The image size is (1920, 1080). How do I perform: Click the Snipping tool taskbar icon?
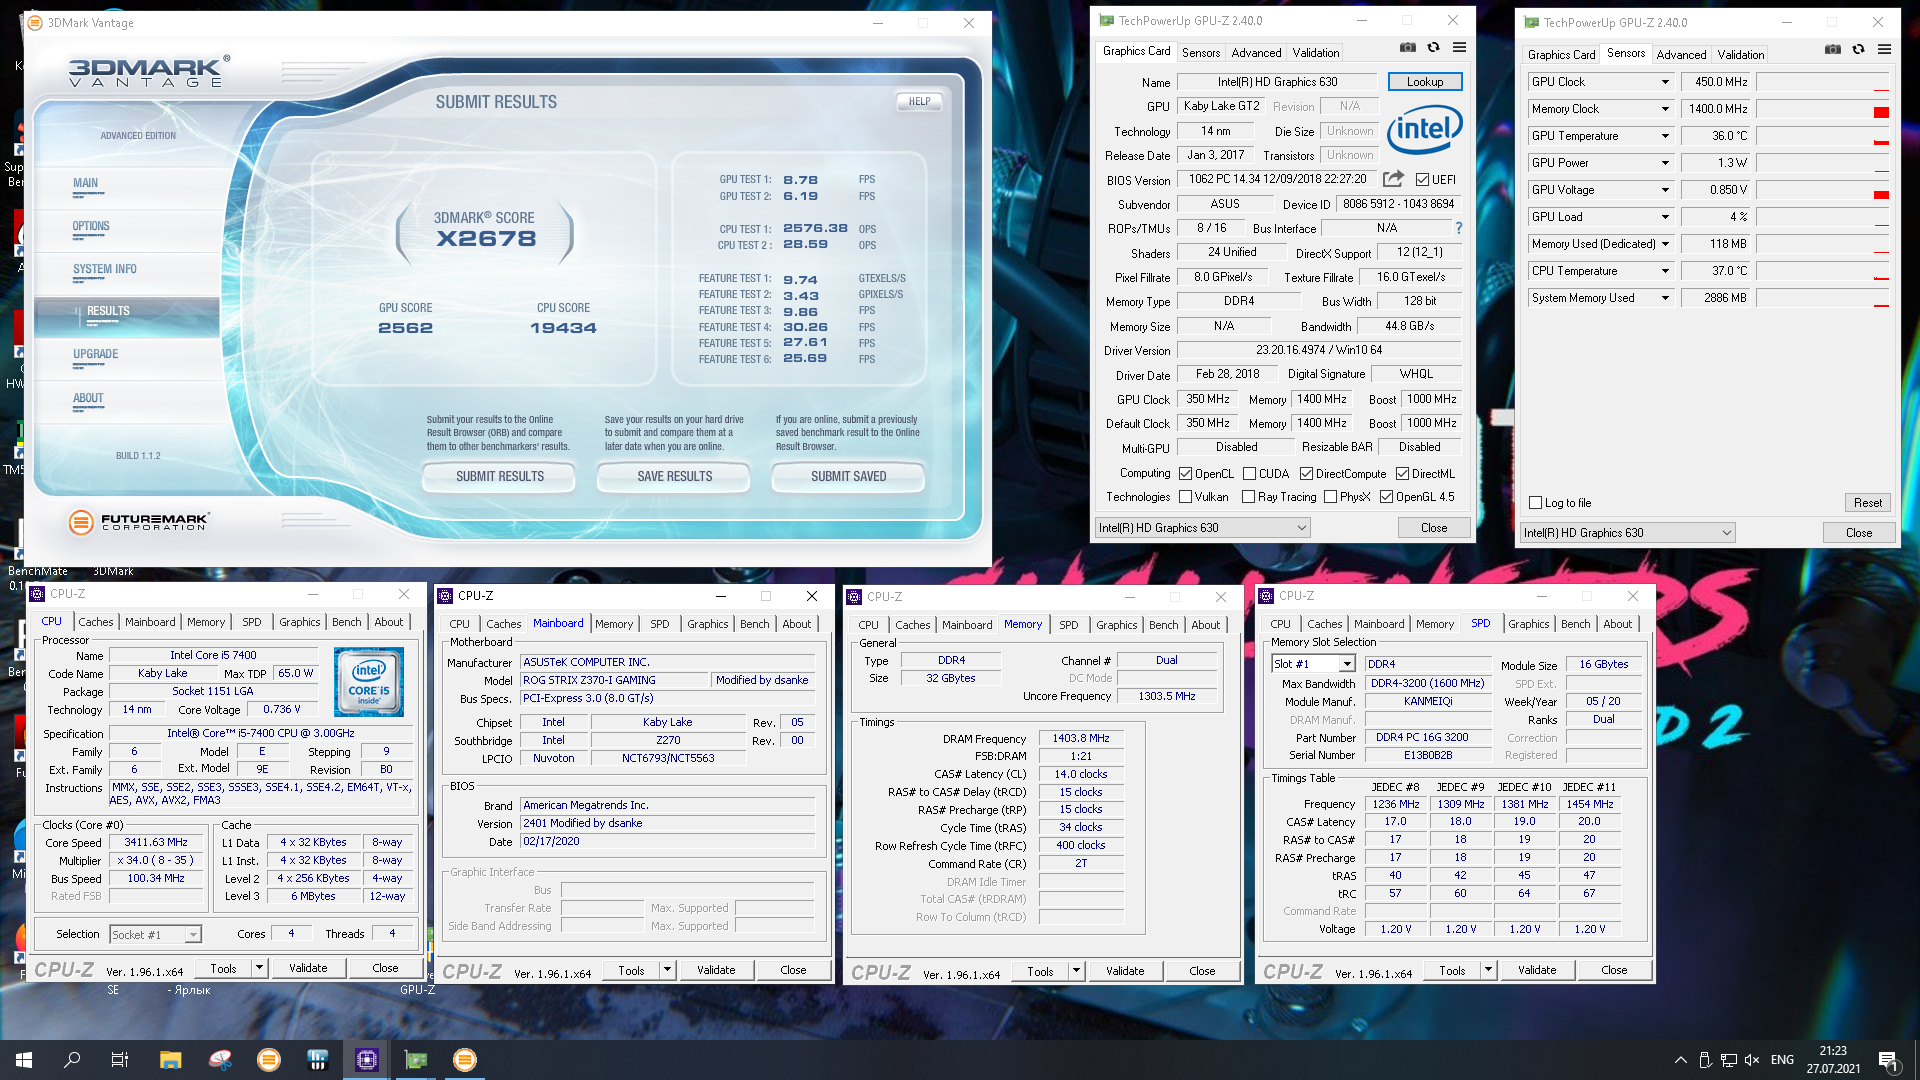click(x=220, y=1060)
